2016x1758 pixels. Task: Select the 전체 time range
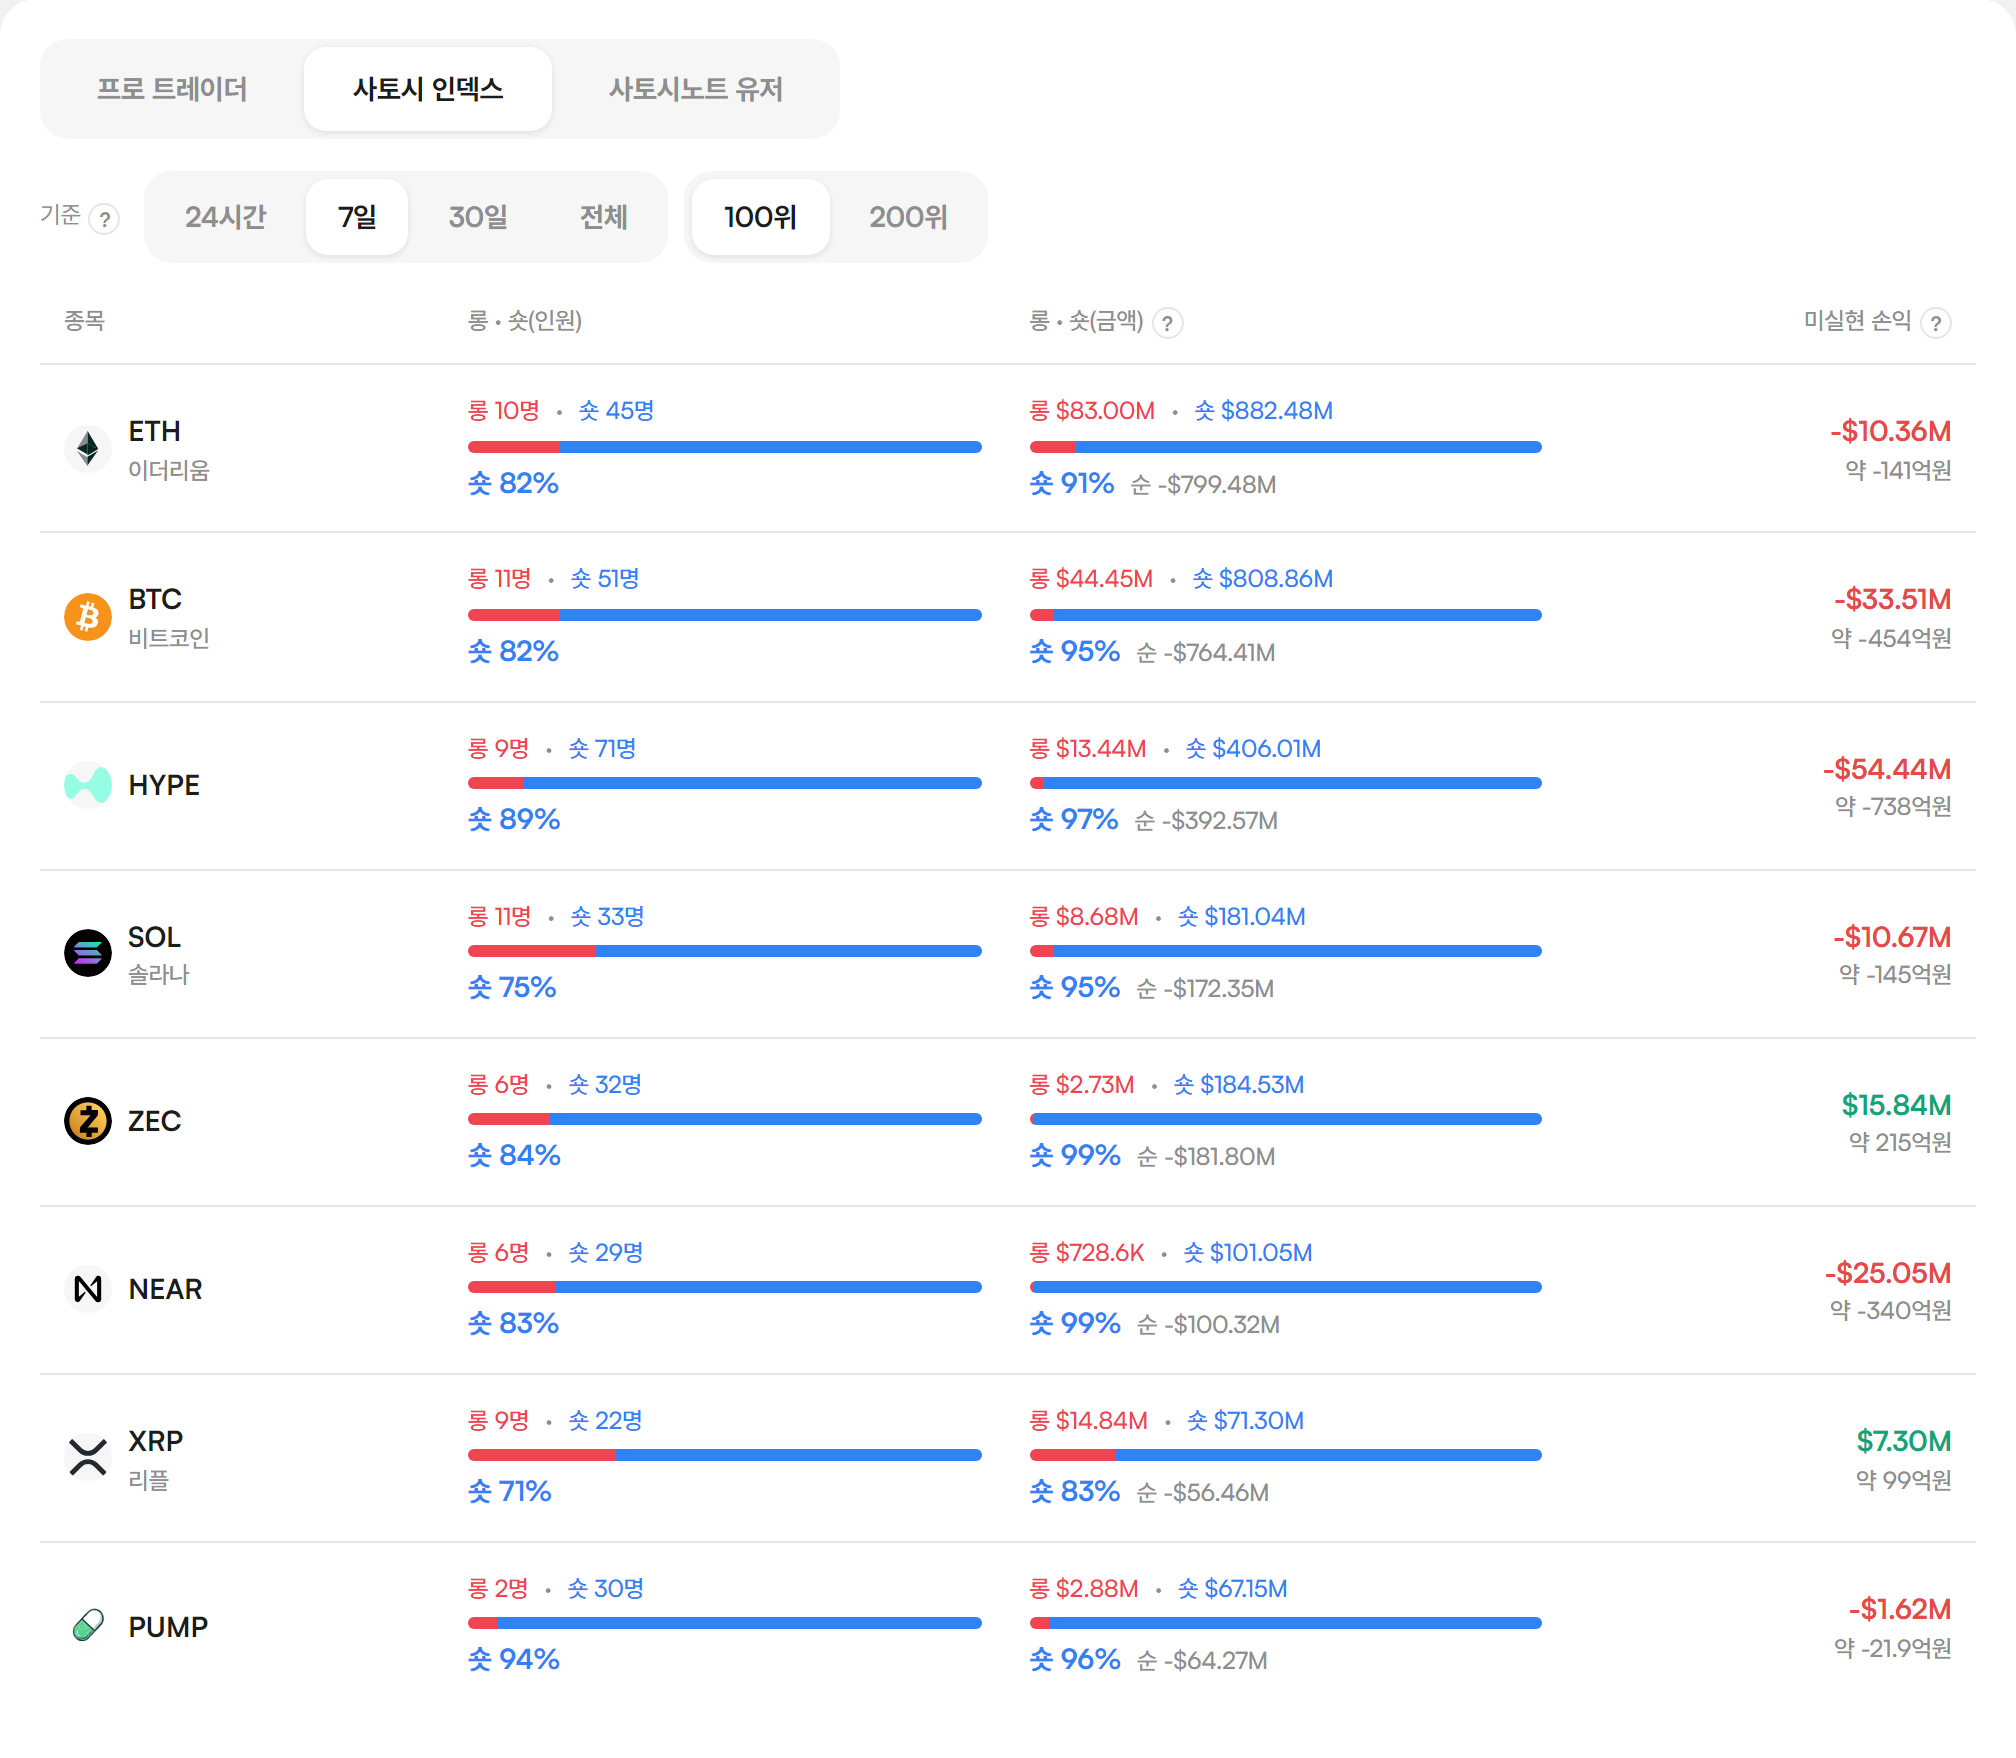[x=604, y=217]
